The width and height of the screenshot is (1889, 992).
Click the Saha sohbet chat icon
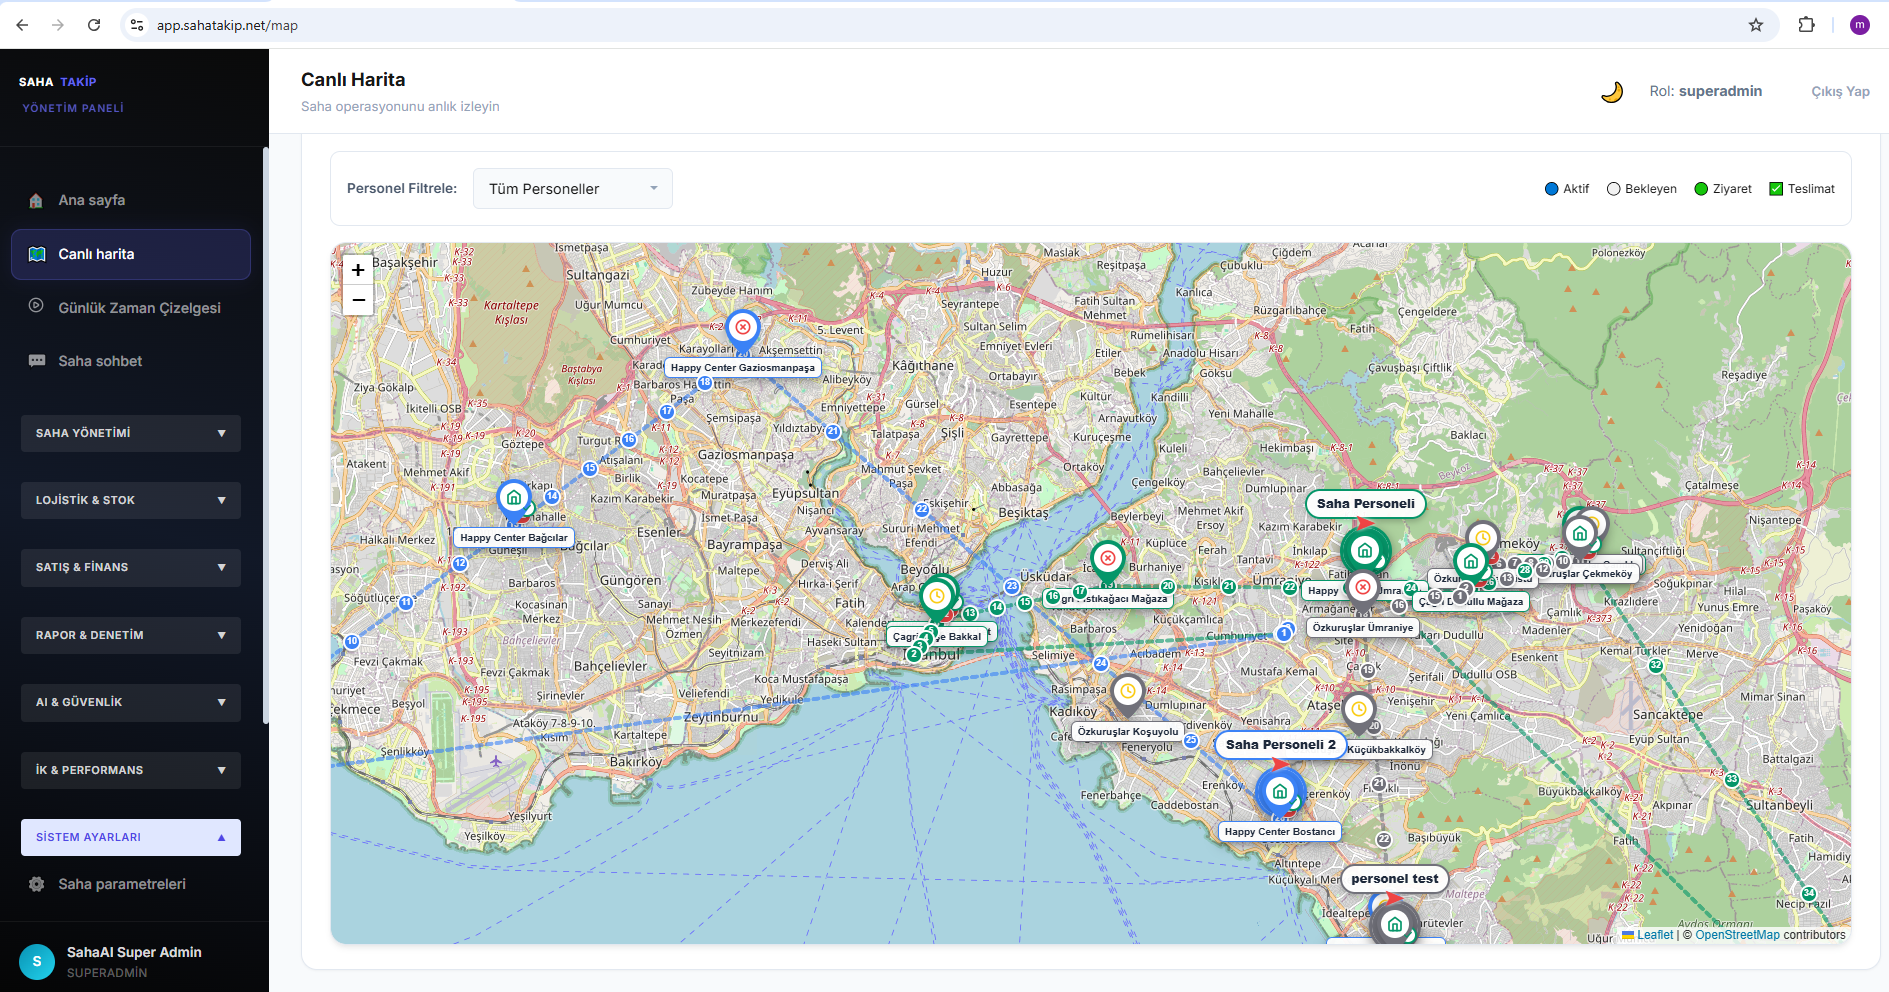pos(37,361)
